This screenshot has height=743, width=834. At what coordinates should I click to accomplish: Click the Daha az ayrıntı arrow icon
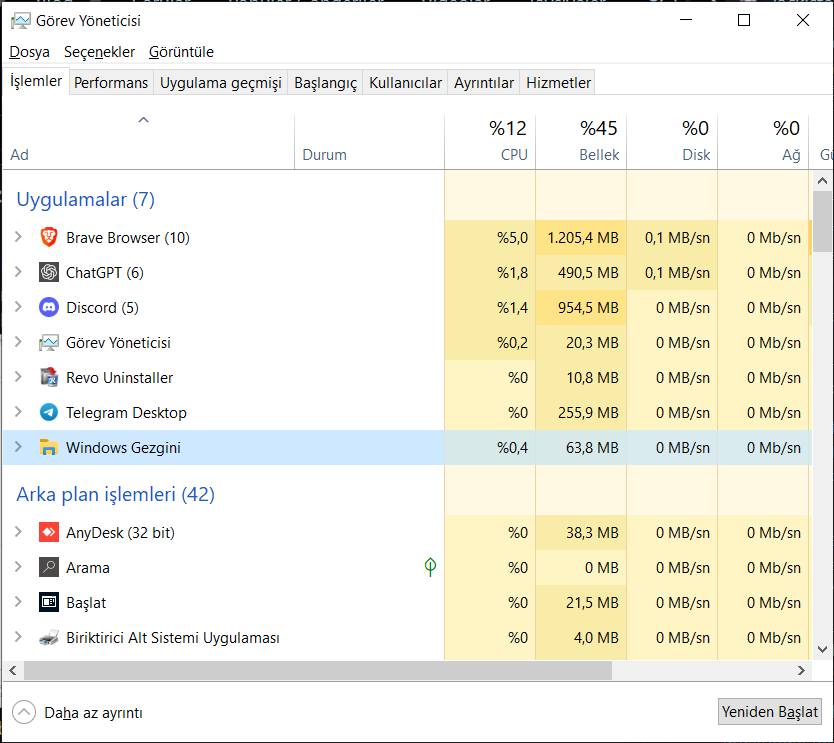[24, 712]
